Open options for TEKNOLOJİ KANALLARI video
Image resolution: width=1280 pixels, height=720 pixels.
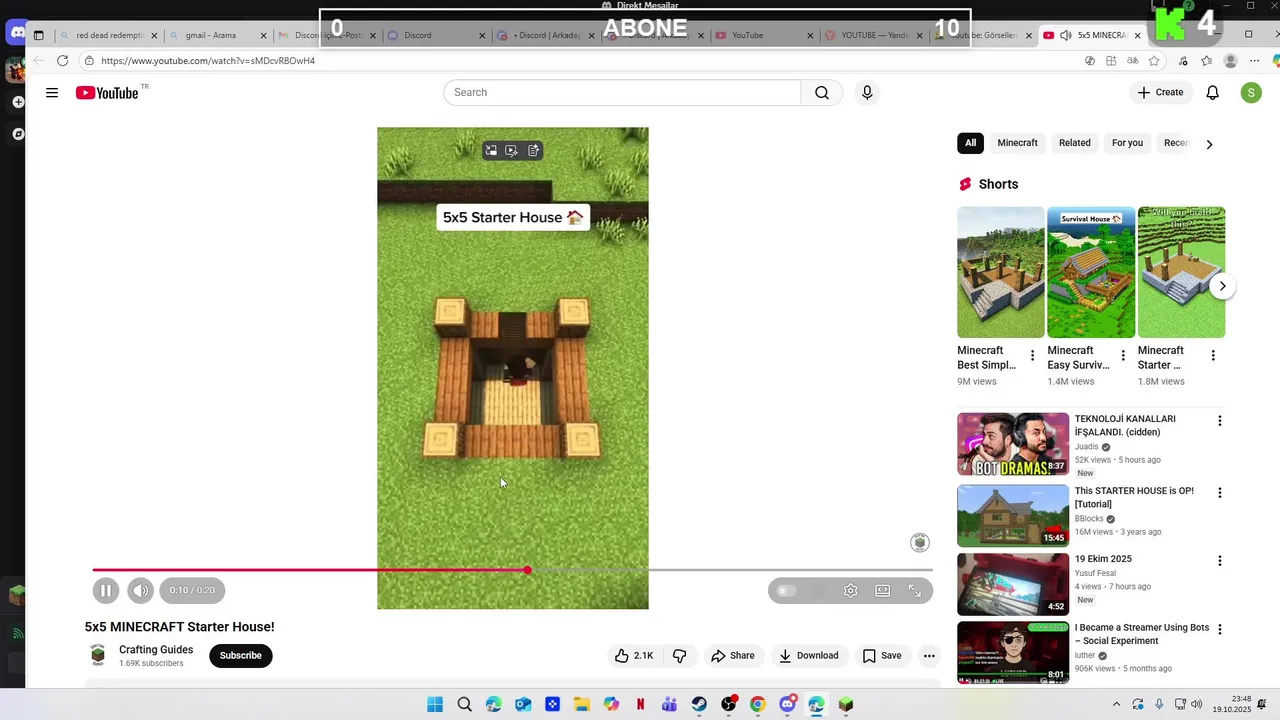click(x=1219, y=421)
